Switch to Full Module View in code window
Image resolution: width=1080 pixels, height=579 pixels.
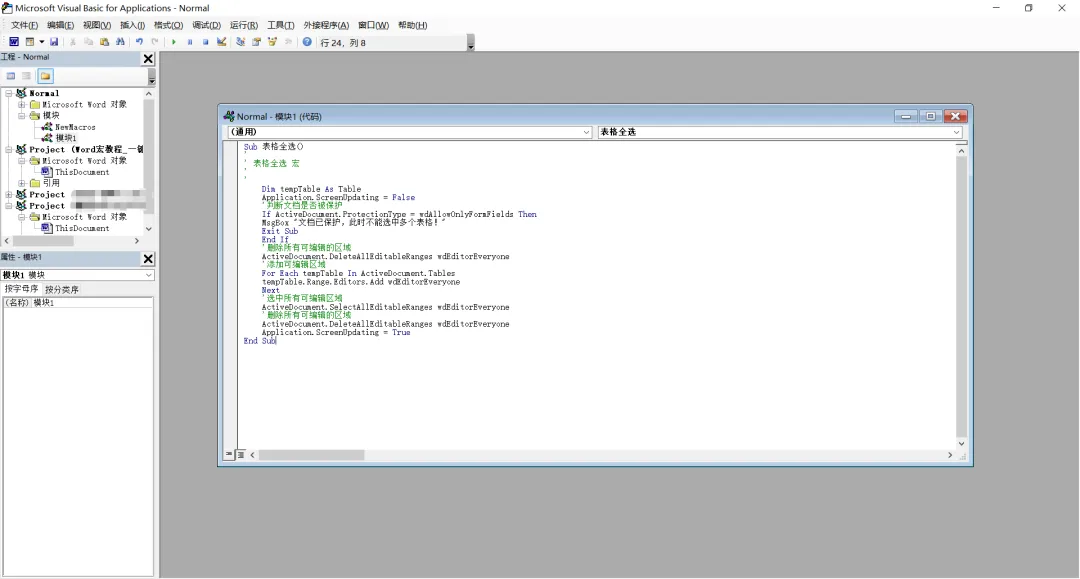(240, 454)
